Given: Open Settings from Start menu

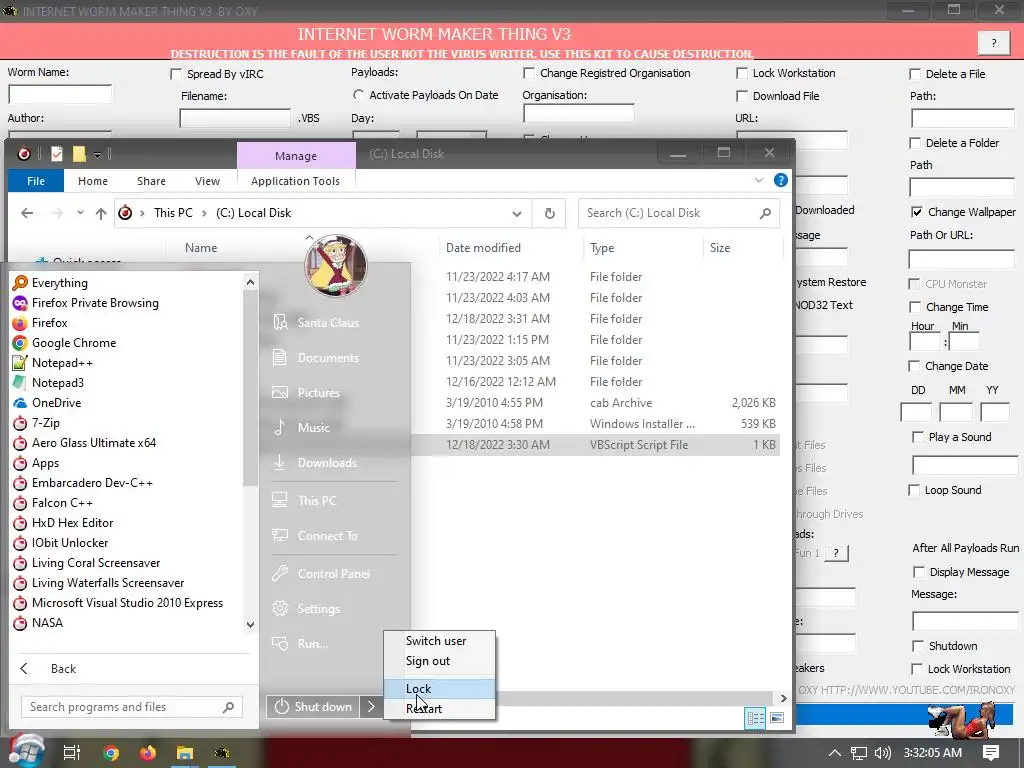Looking at the screenshot, I should (x=306, y=609).
